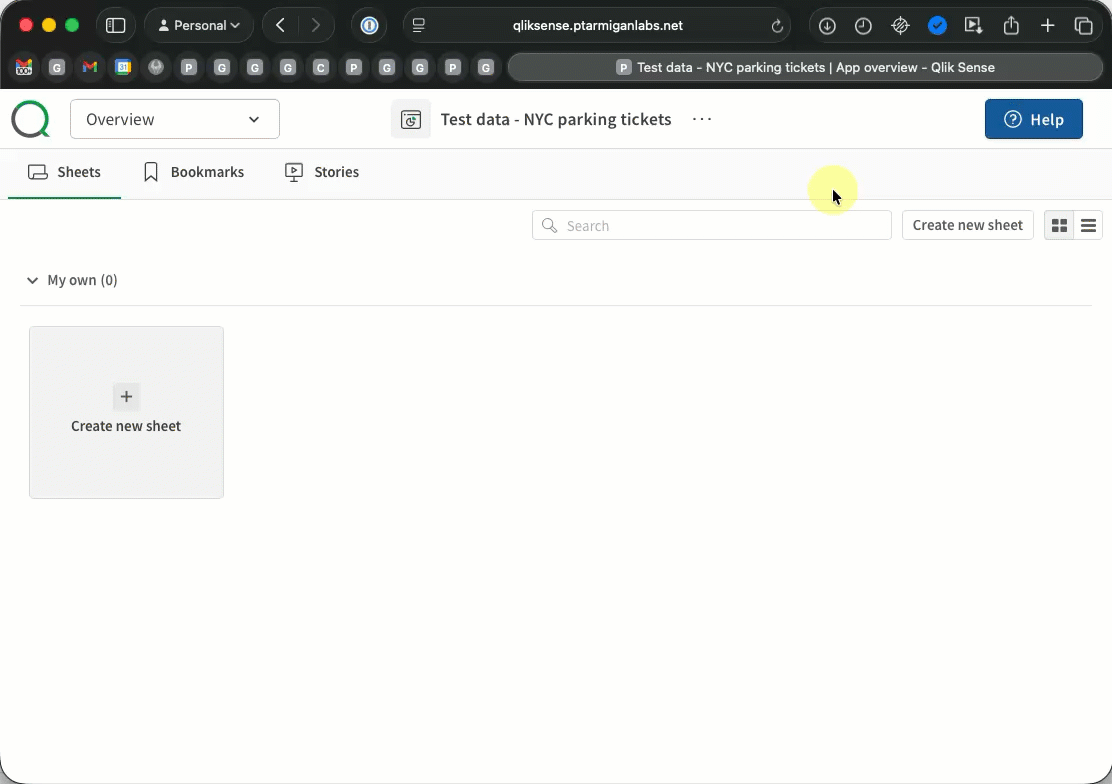Collapse the My own section
Viewport: 1112px width, 784px height.
32,281
